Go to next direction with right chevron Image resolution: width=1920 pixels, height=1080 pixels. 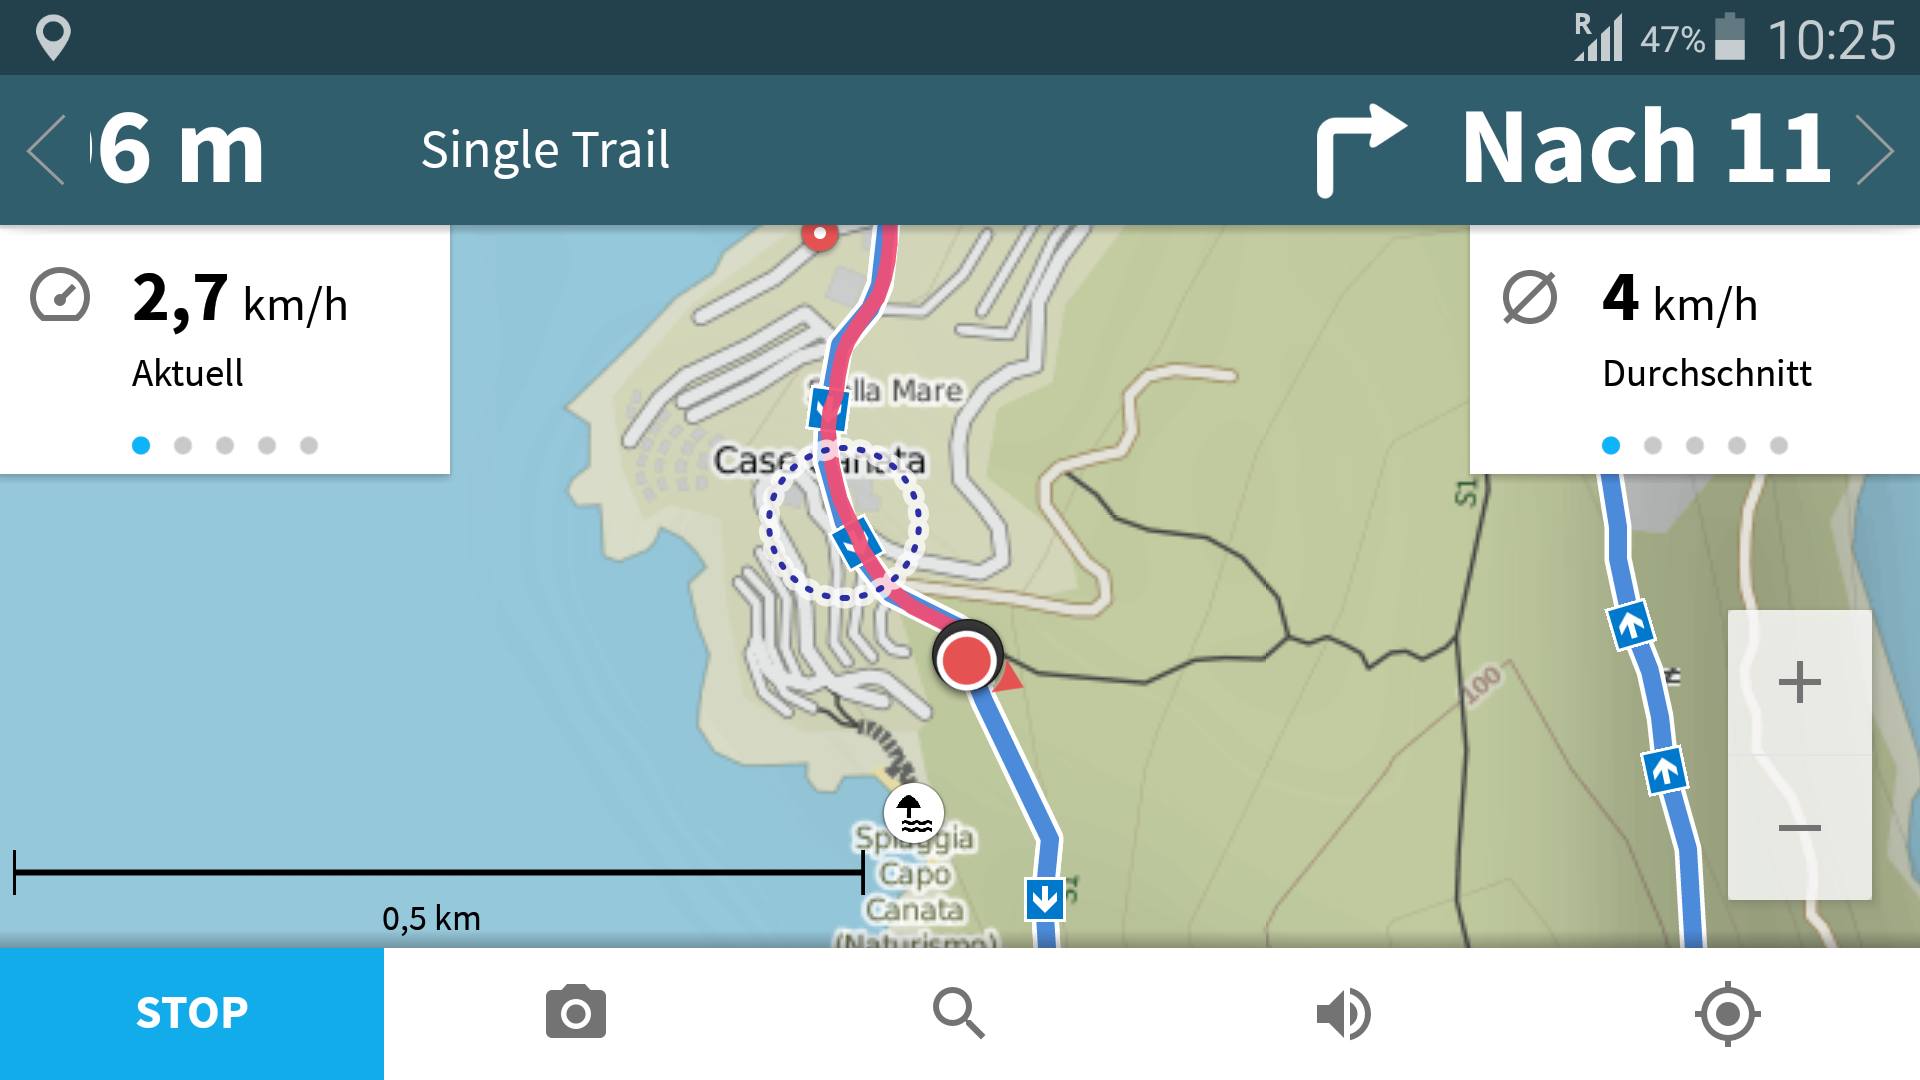pos(1874,150)
